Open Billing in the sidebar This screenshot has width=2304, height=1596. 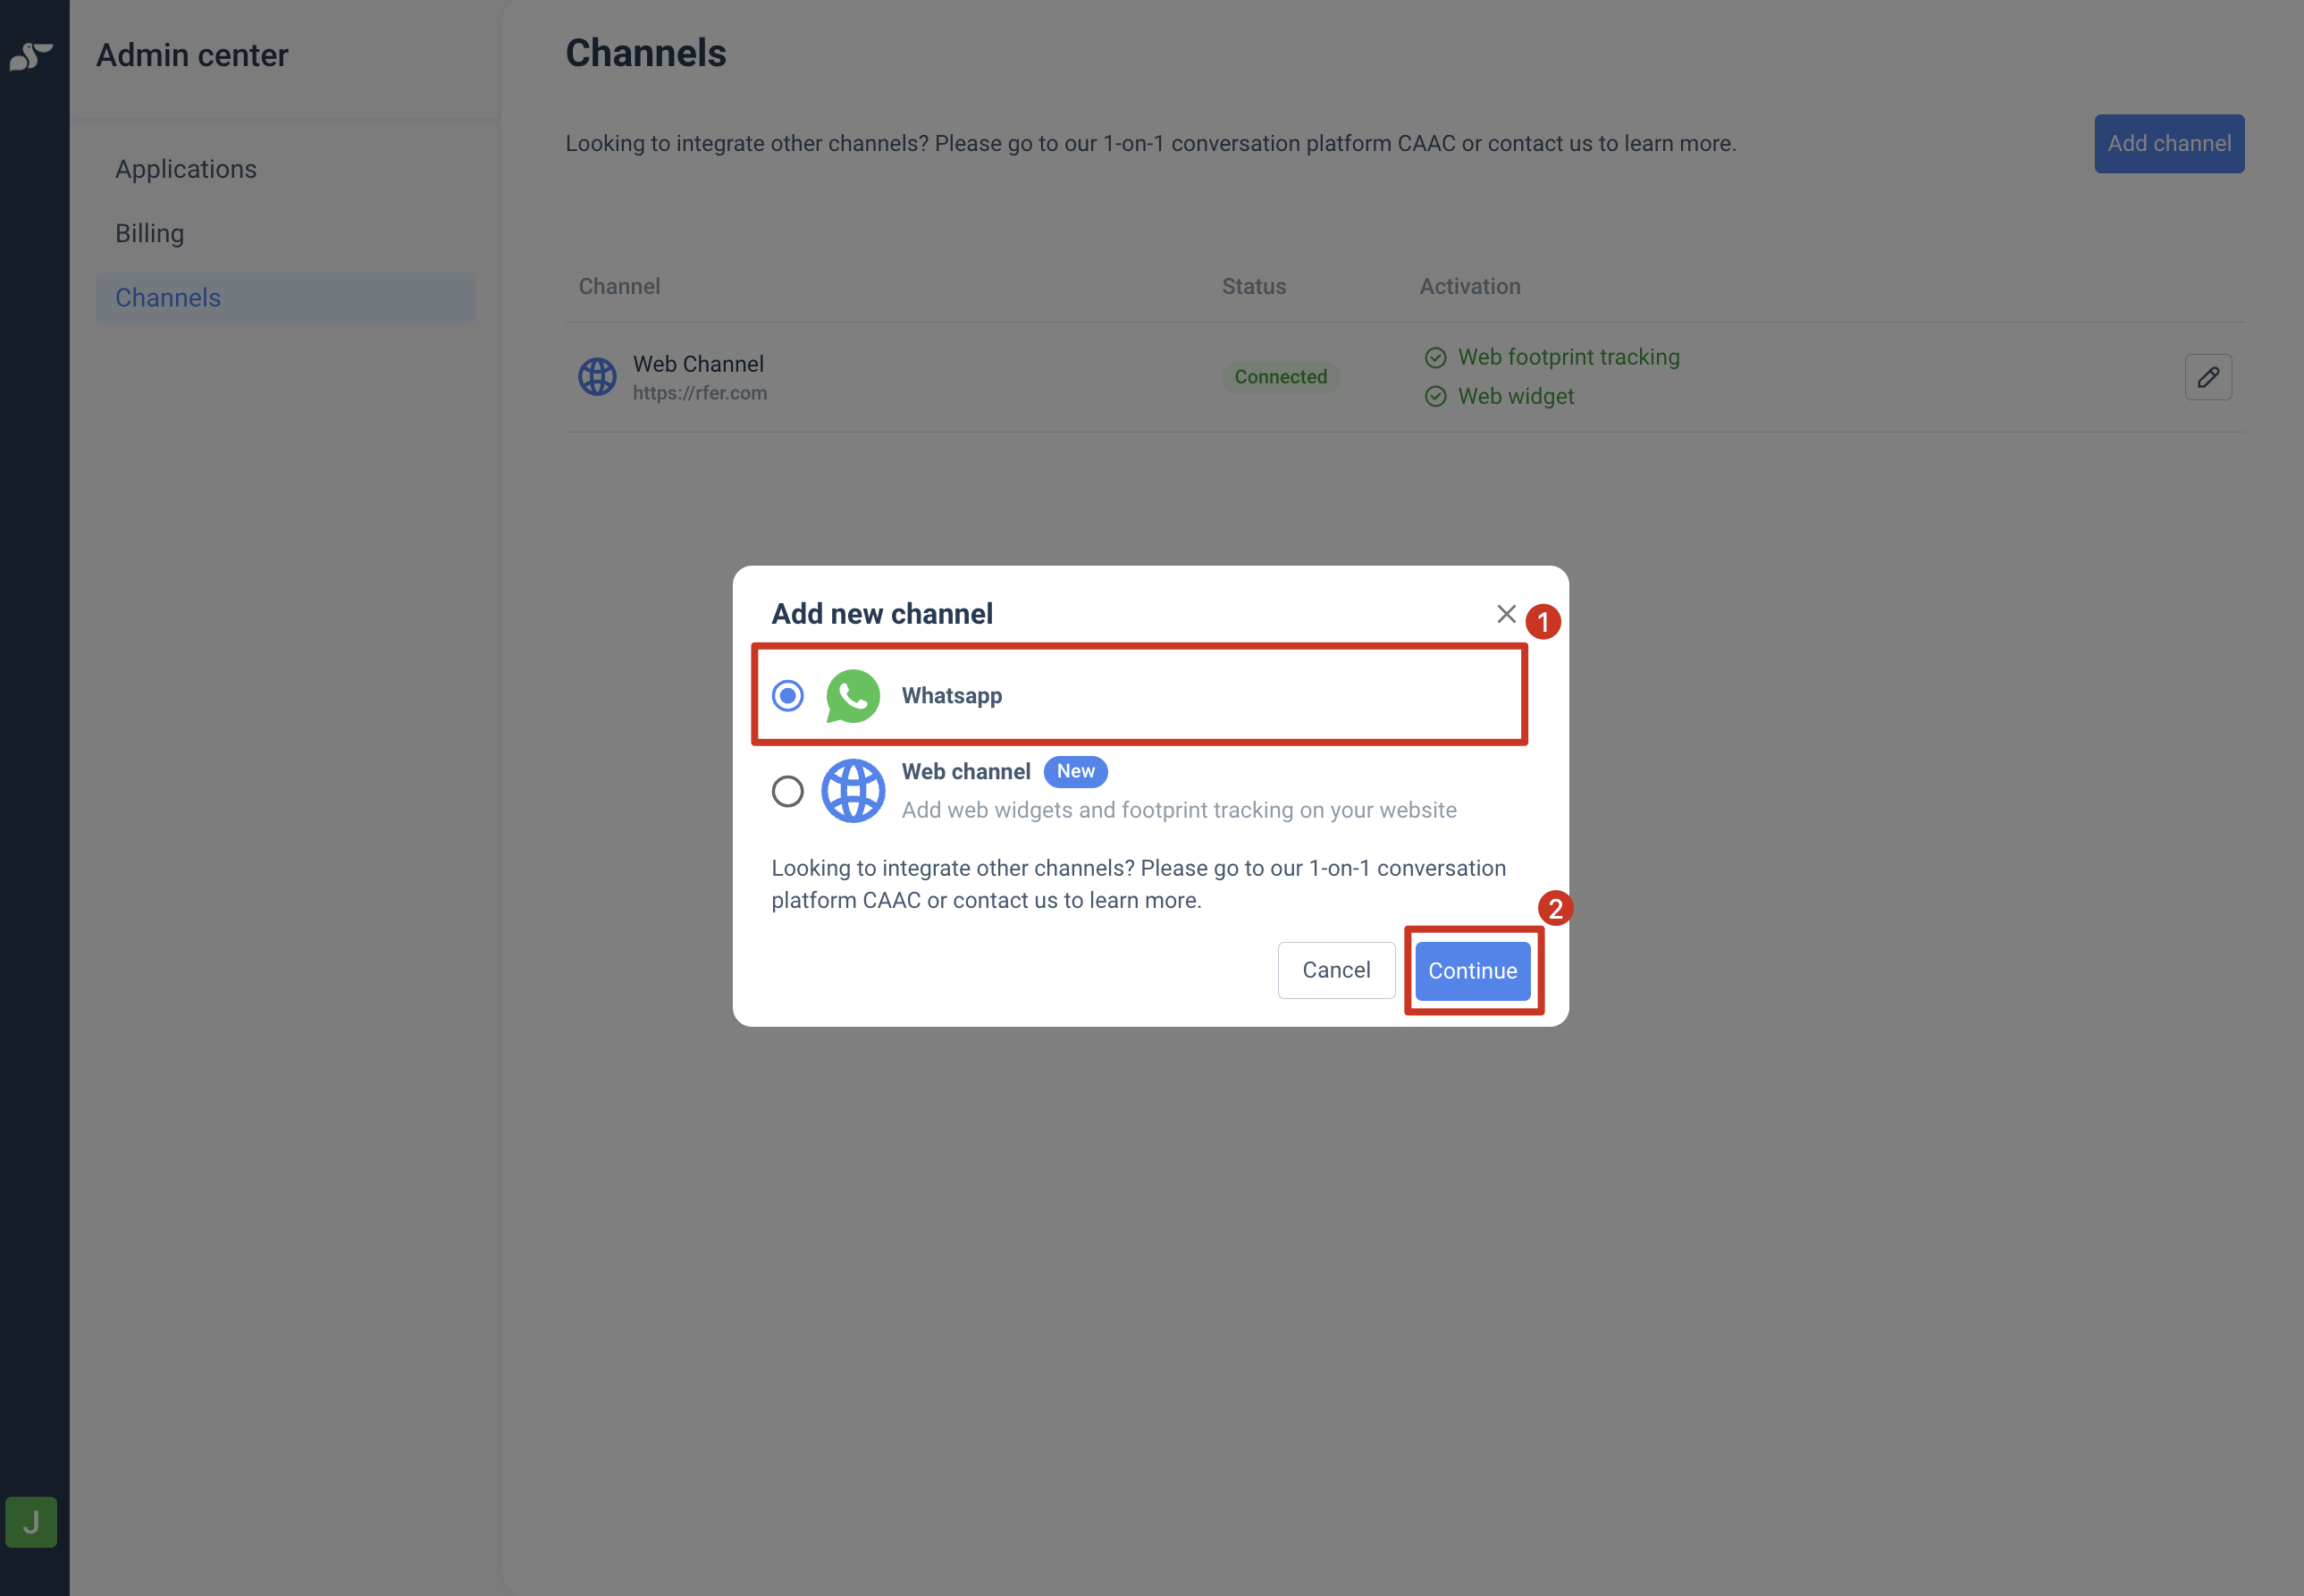click(150, 233)
